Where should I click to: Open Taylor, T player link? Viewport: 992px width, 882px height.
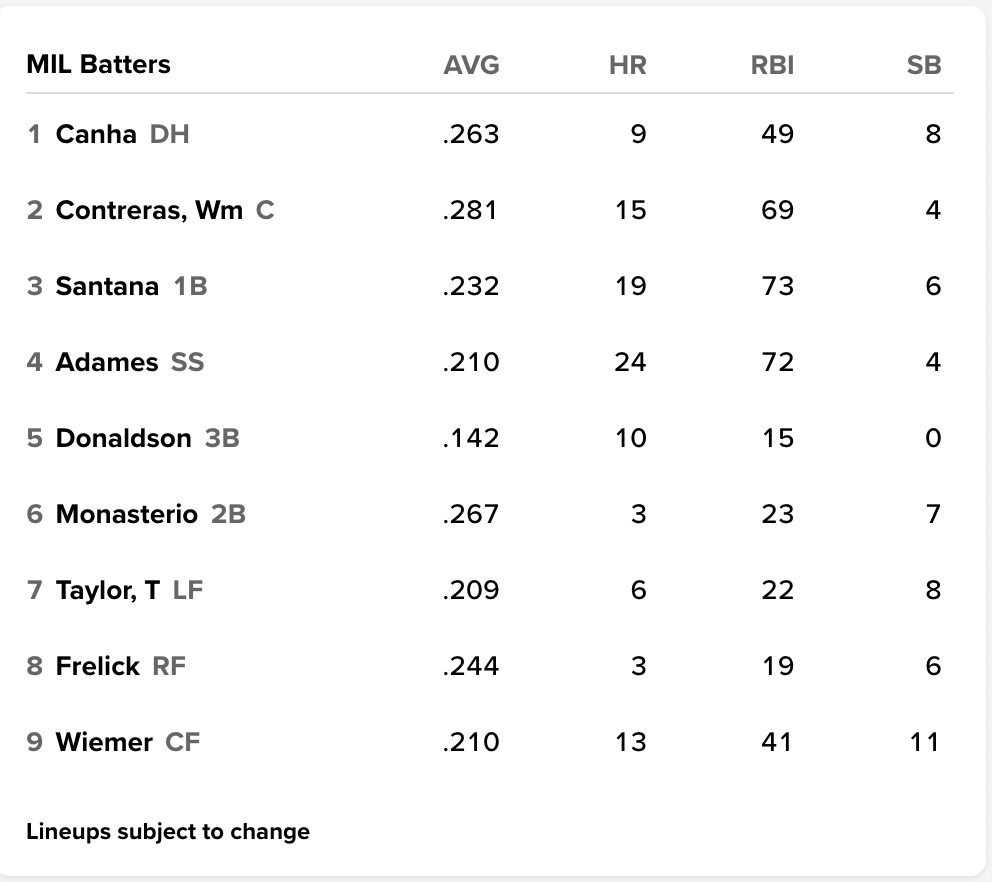click(x=108, y=590)
